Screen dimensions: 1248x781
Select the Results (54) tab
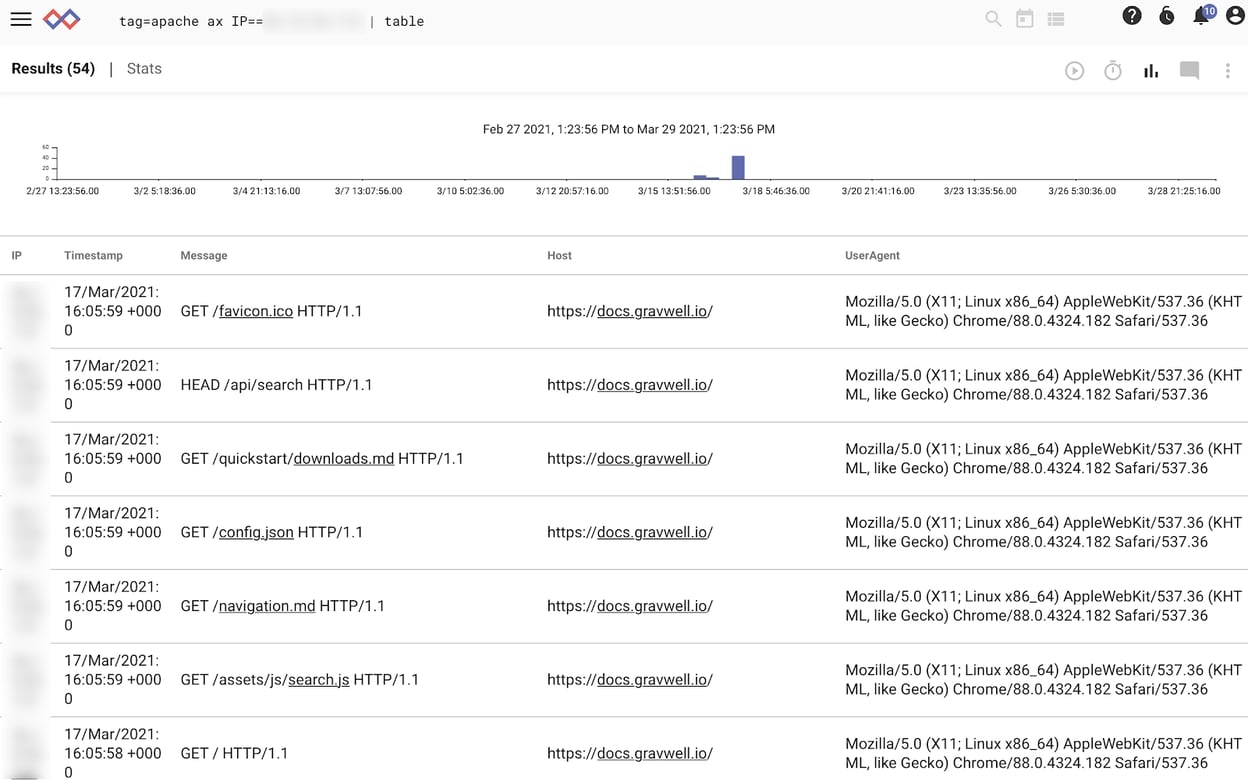(52, 68)
